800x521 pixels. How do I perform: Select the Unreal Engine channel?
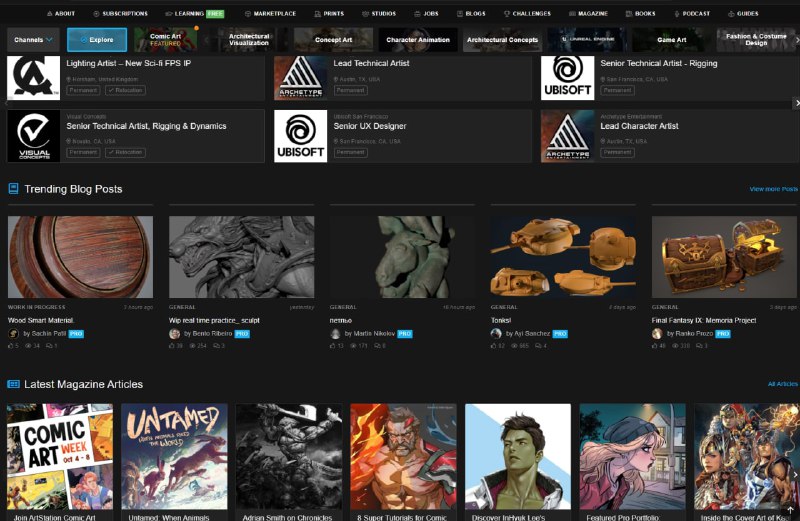(x=587, y=40)
